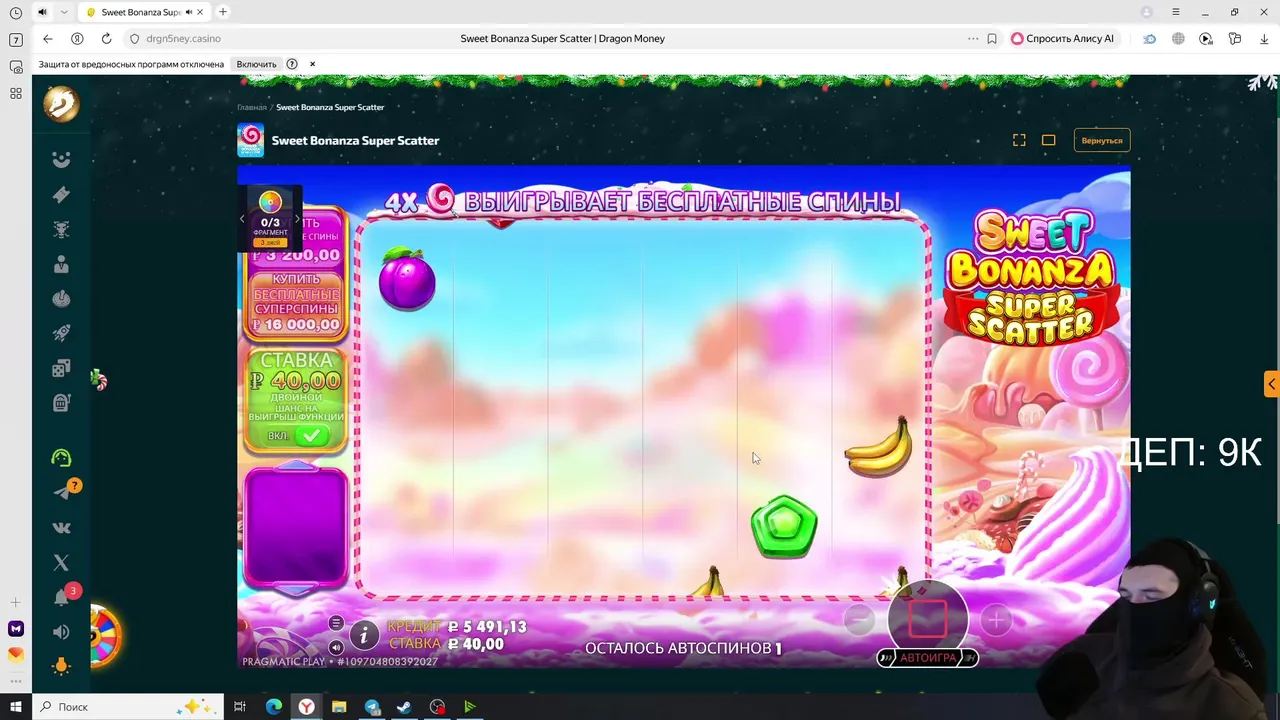Open the slot machine sidebar icon
1280x720 pixels.
61,403
